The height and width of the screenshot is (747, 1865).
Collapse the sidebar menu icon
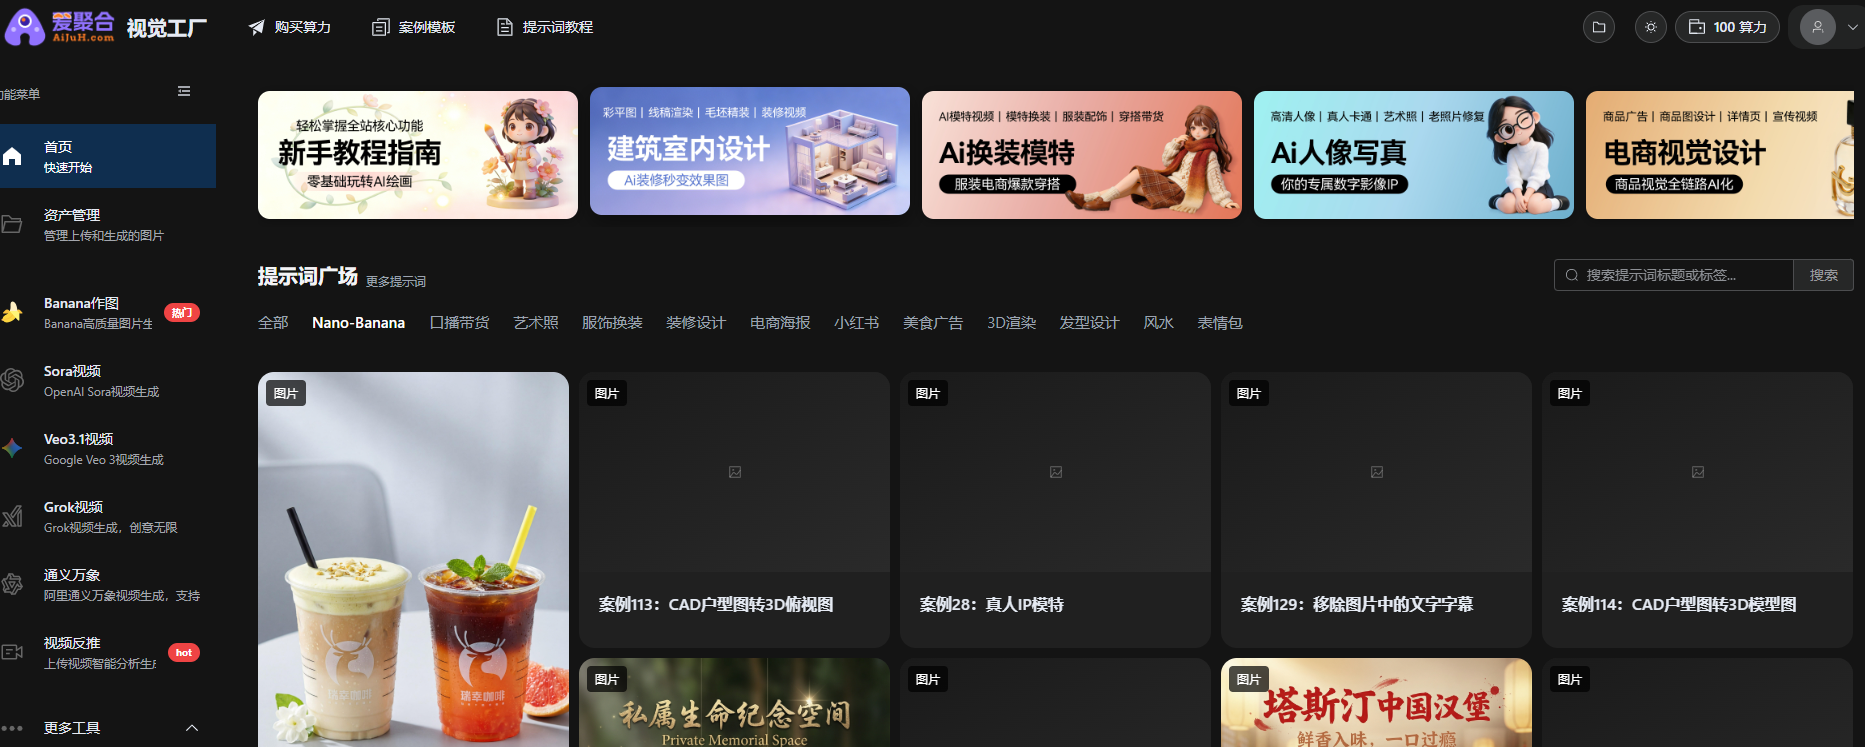[184, 91]
